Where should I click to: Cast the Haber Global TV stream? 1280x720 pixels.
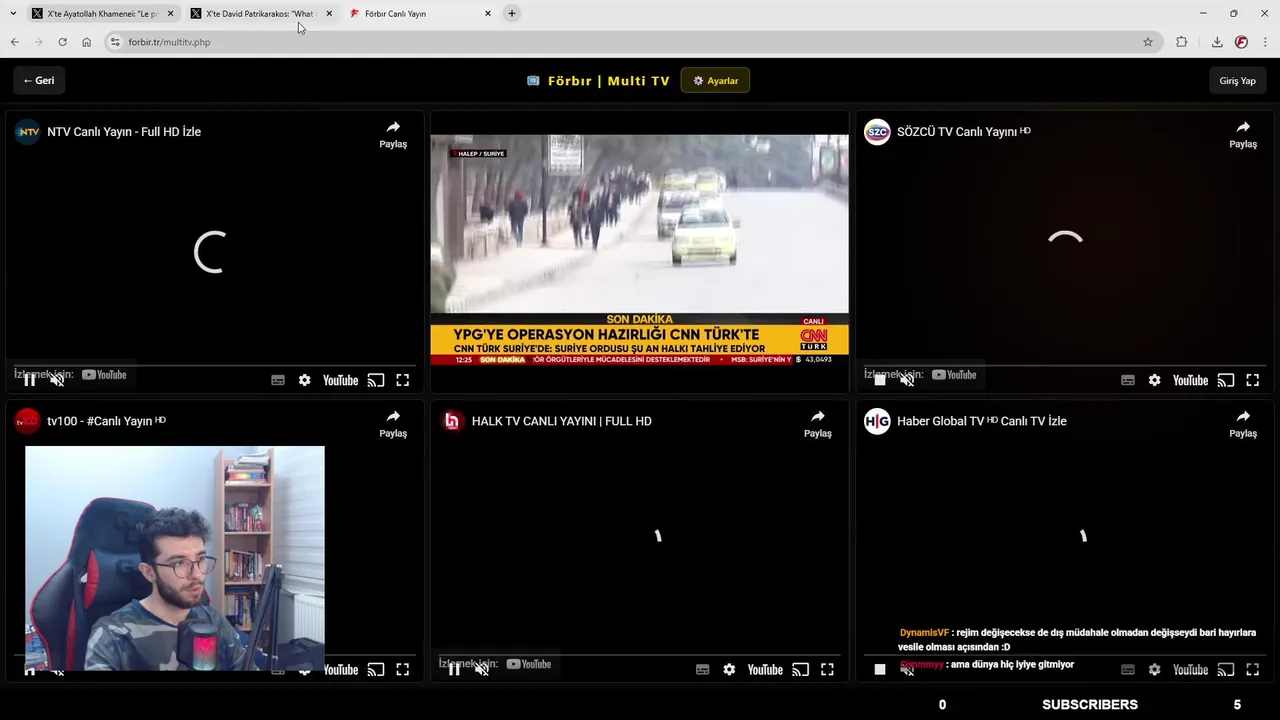1226,670
